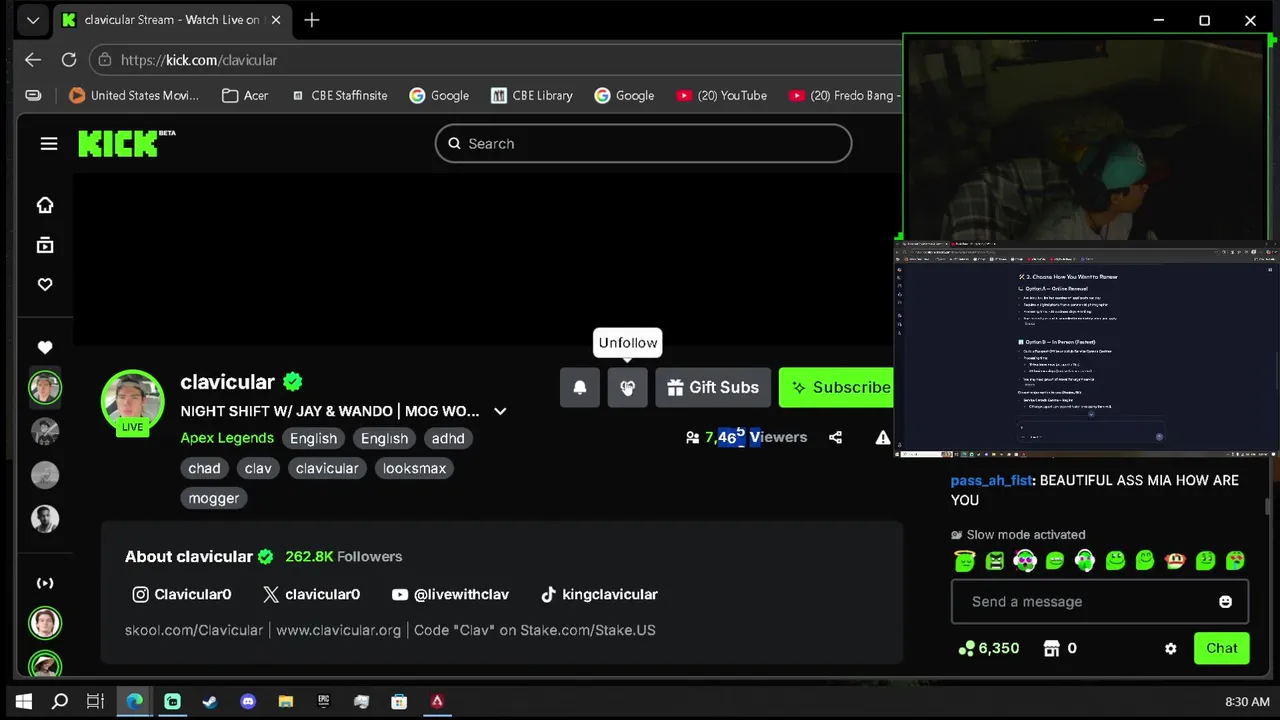Reload the page with the refresh button

pyautogui.click(x=69, y=60)
